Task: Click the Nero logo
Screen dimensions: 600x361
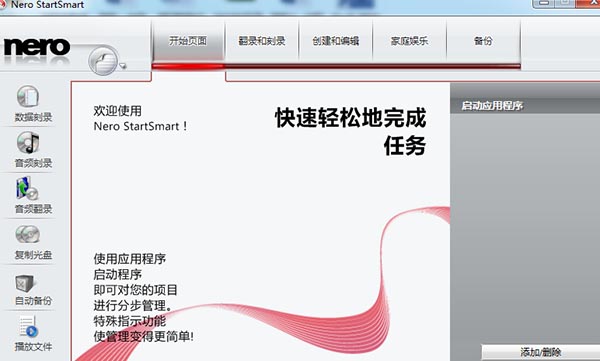Action: tap(37, 47)
